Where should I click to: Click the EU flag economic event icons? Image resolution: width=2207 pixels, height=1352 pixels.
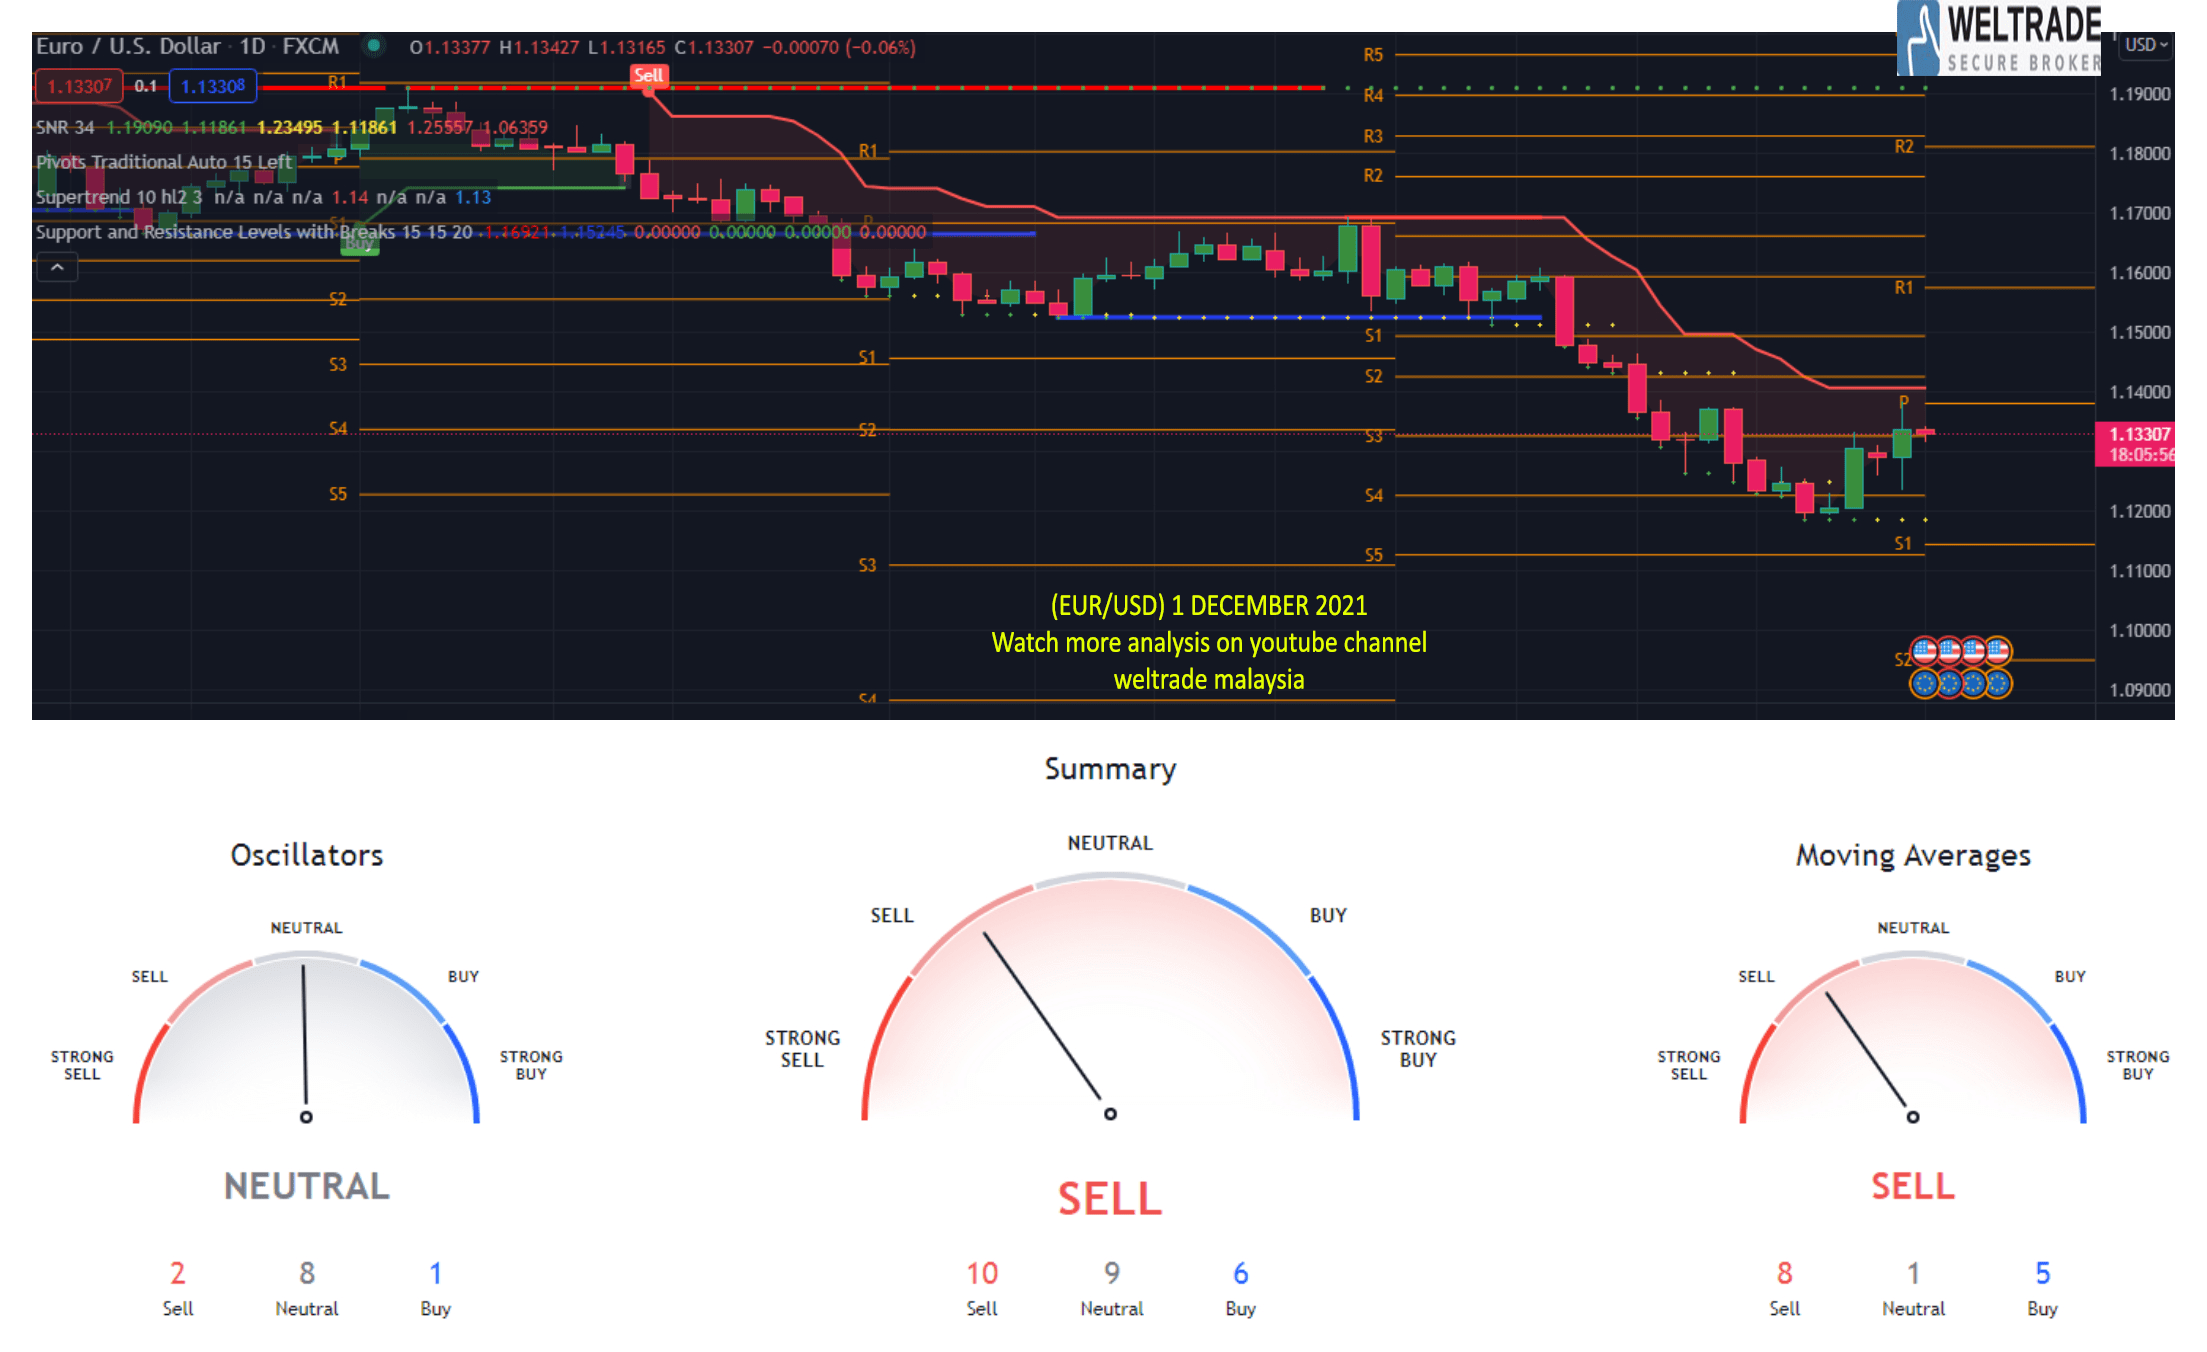click(1961, 684)
